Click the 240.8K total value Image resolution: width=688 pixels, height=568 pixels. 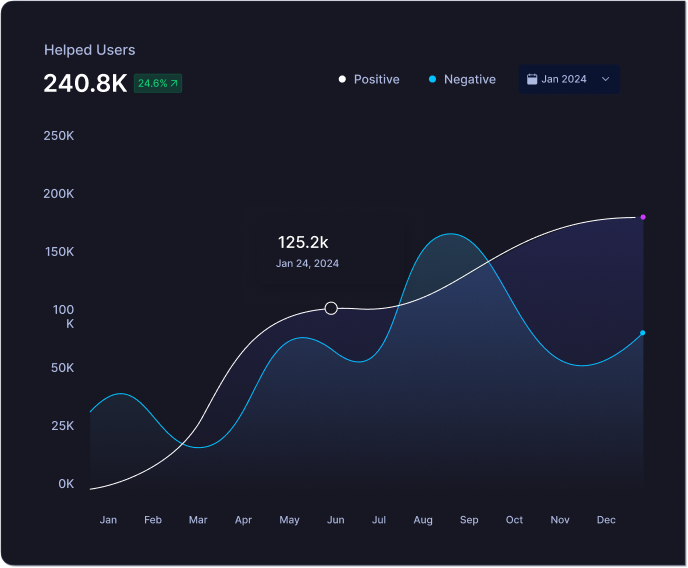pyautogui.click(x=85, y=83)
